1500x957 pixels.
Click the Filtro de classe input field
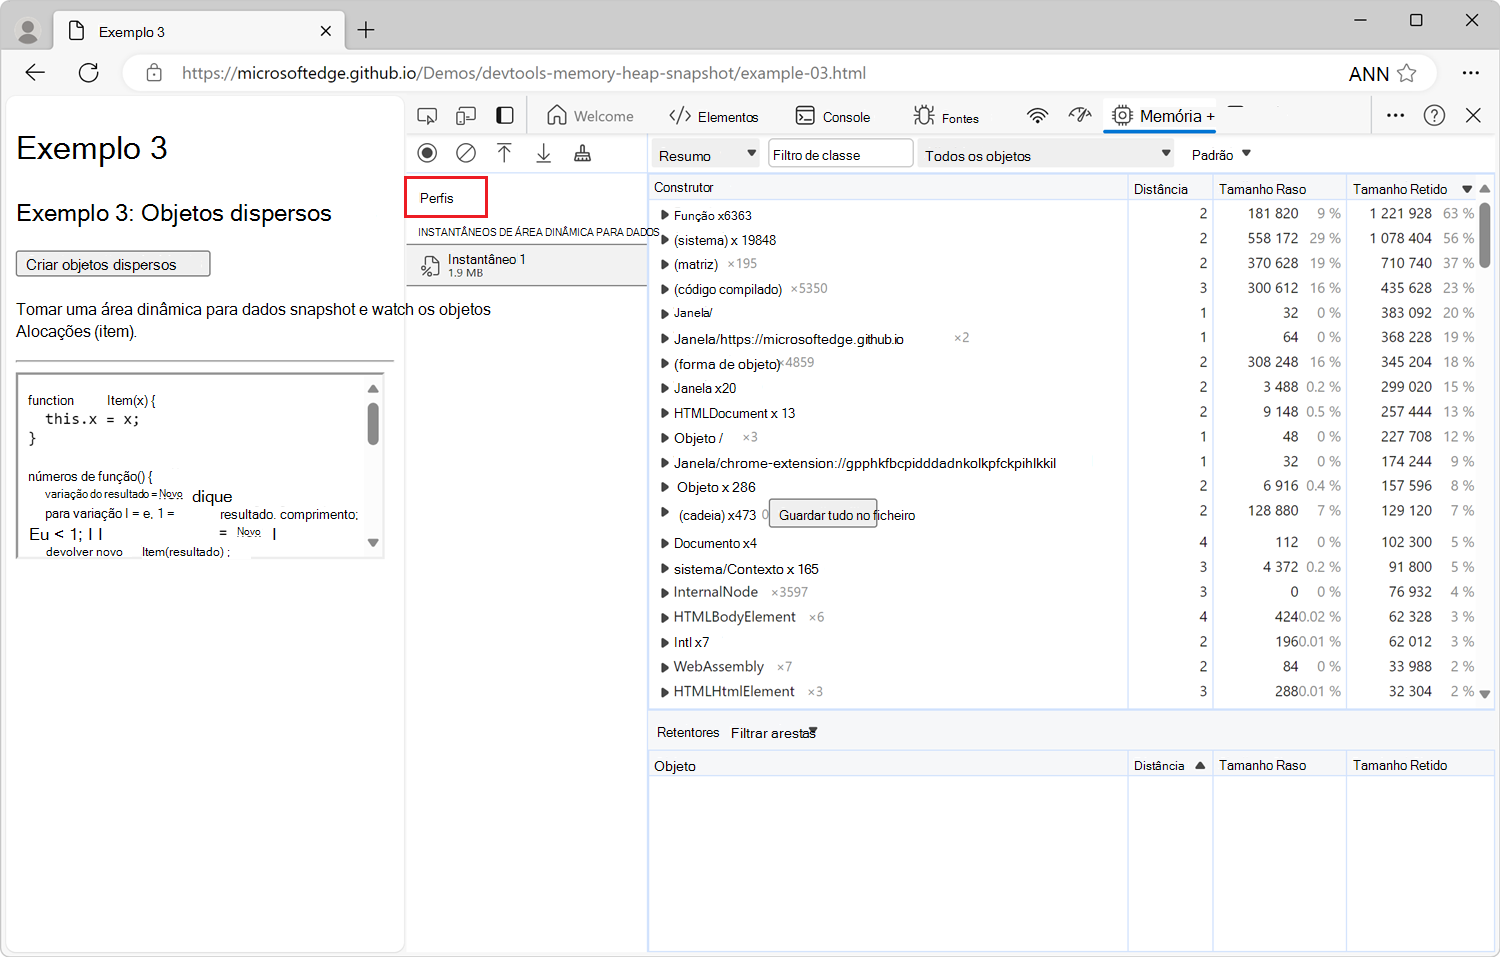[x=840, y=155]
